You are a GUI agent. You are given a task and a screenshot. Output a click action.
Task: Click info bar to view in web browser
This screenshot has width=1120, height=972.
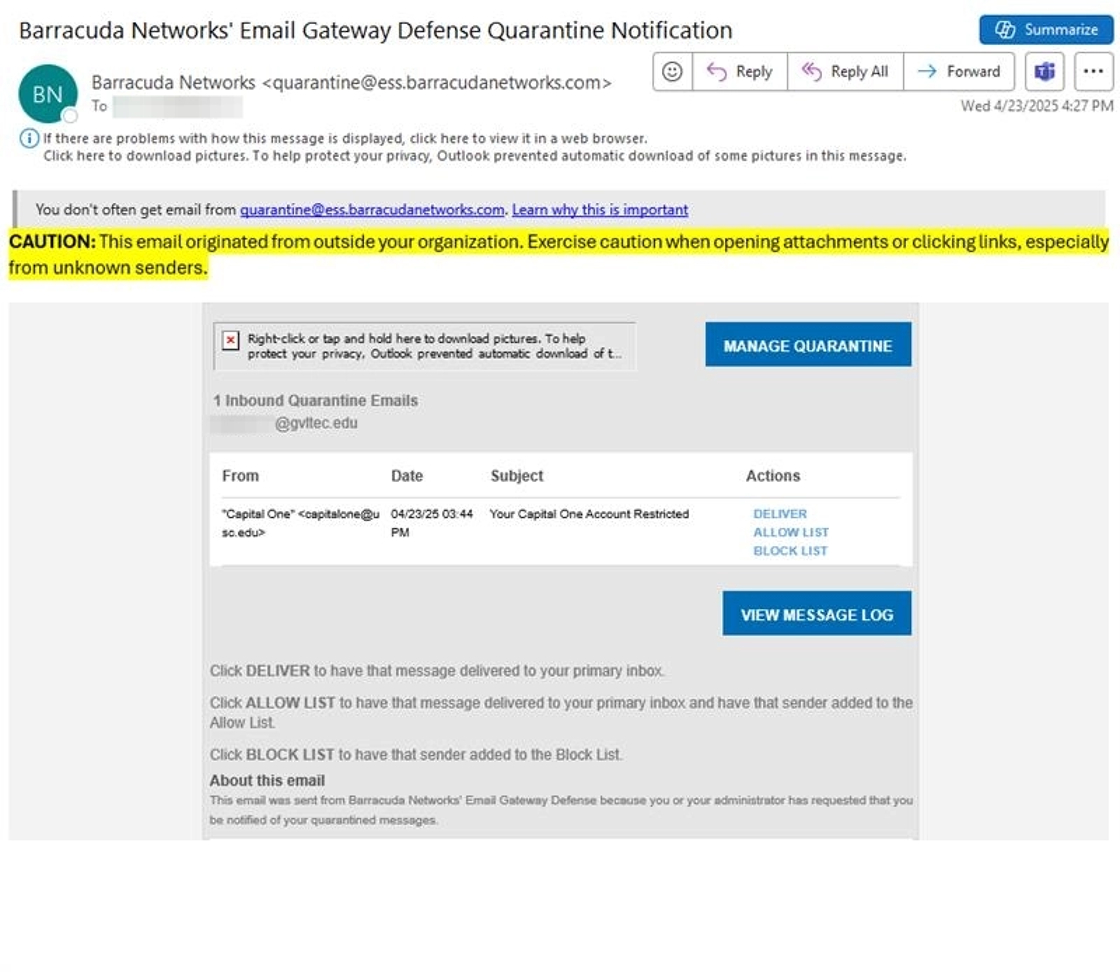(345, 139)
